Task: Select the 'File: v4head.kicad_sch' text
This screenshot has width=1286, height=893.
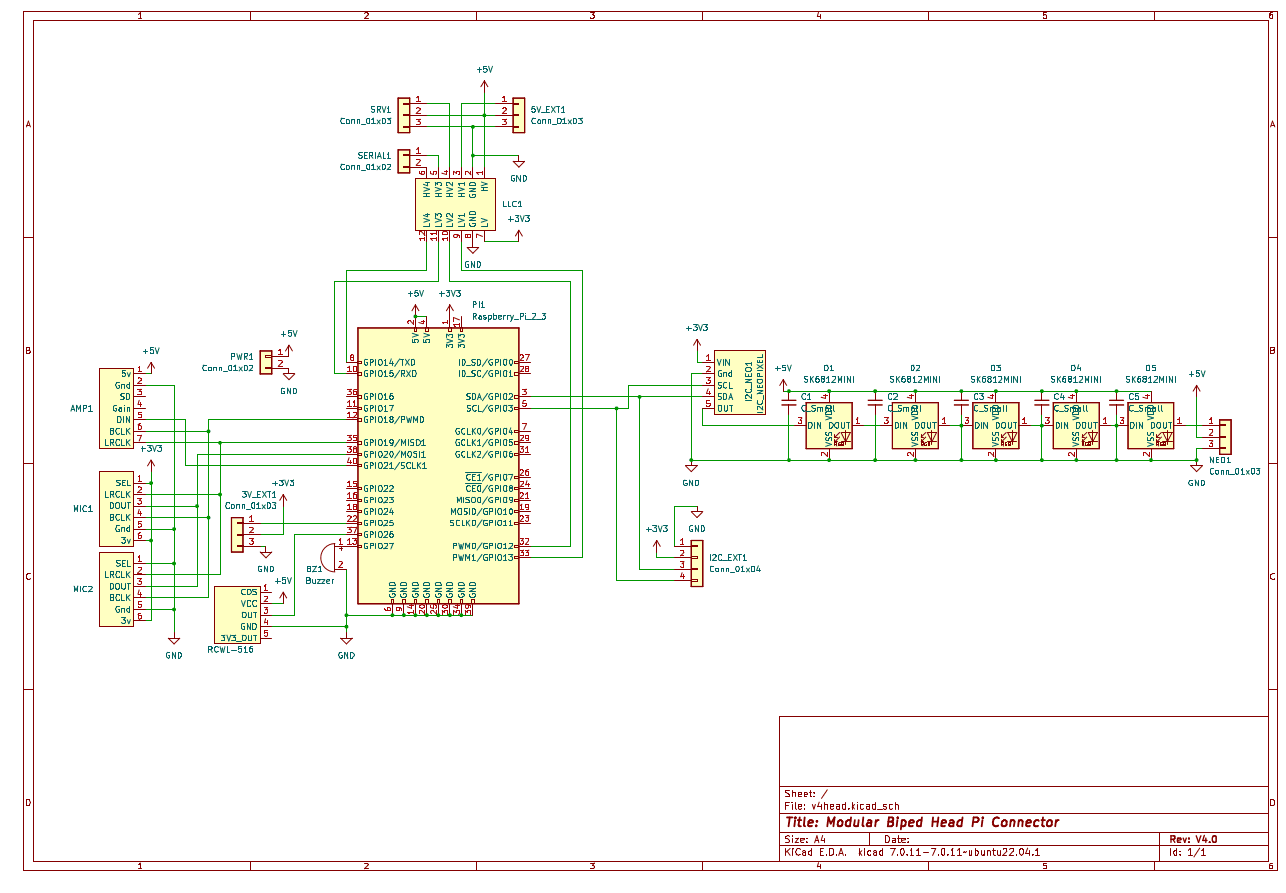Action: [842, 805]
